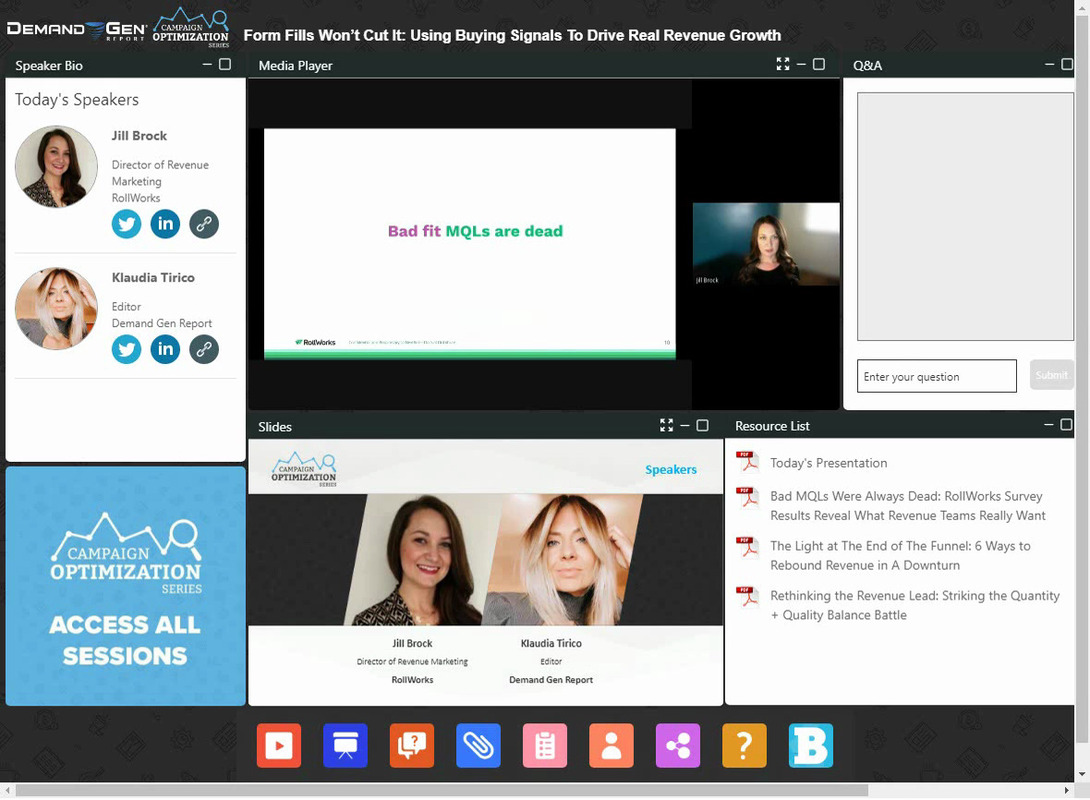1090x800 pixels.
Task: Open the clipboard survey dock icon
Action: tap(545, 746)
